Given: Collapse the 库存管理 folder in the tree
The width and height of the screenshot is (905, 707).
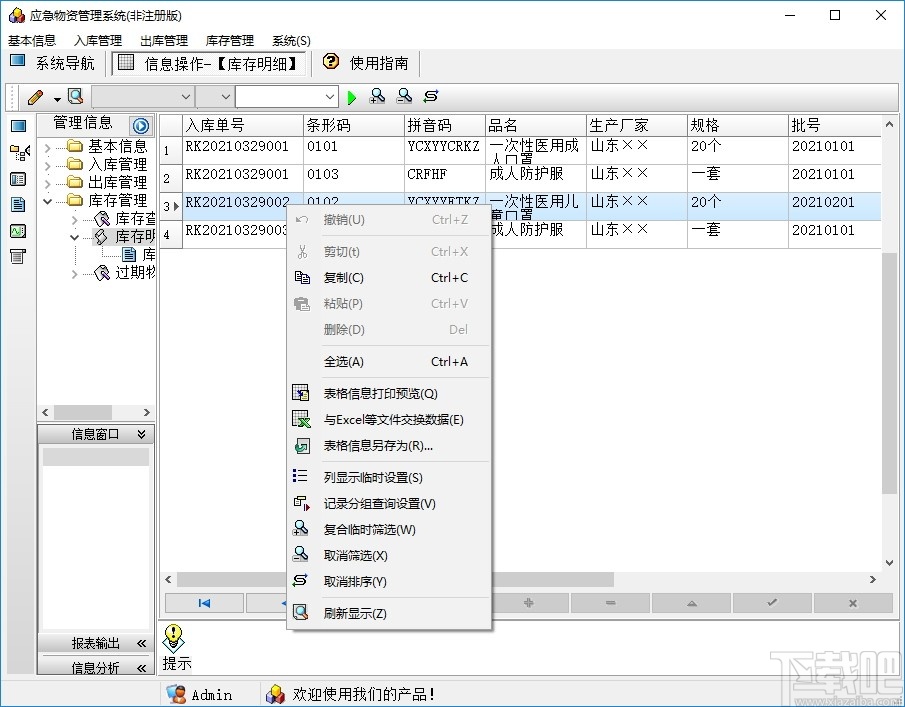Looking at the screenshot, I should 47,199.
